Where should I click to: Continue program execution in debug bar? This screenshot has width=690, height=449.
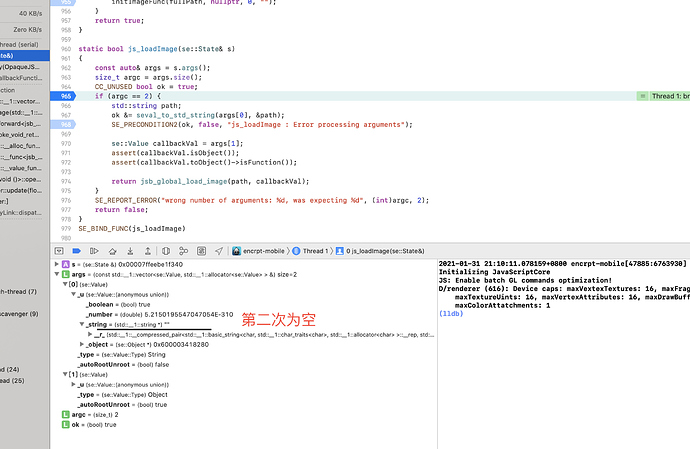(94, 251)
